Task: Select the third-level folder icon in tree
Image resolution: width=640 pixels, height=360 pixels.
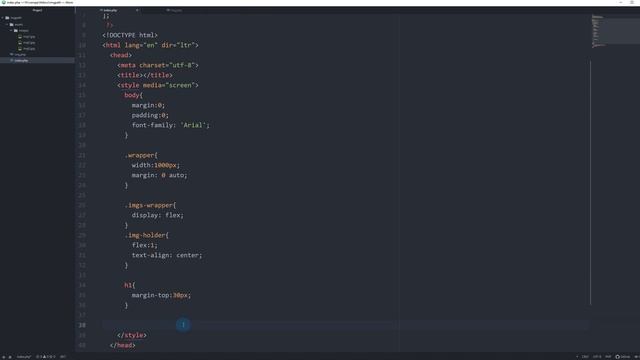Action: (x=16, y=31)
